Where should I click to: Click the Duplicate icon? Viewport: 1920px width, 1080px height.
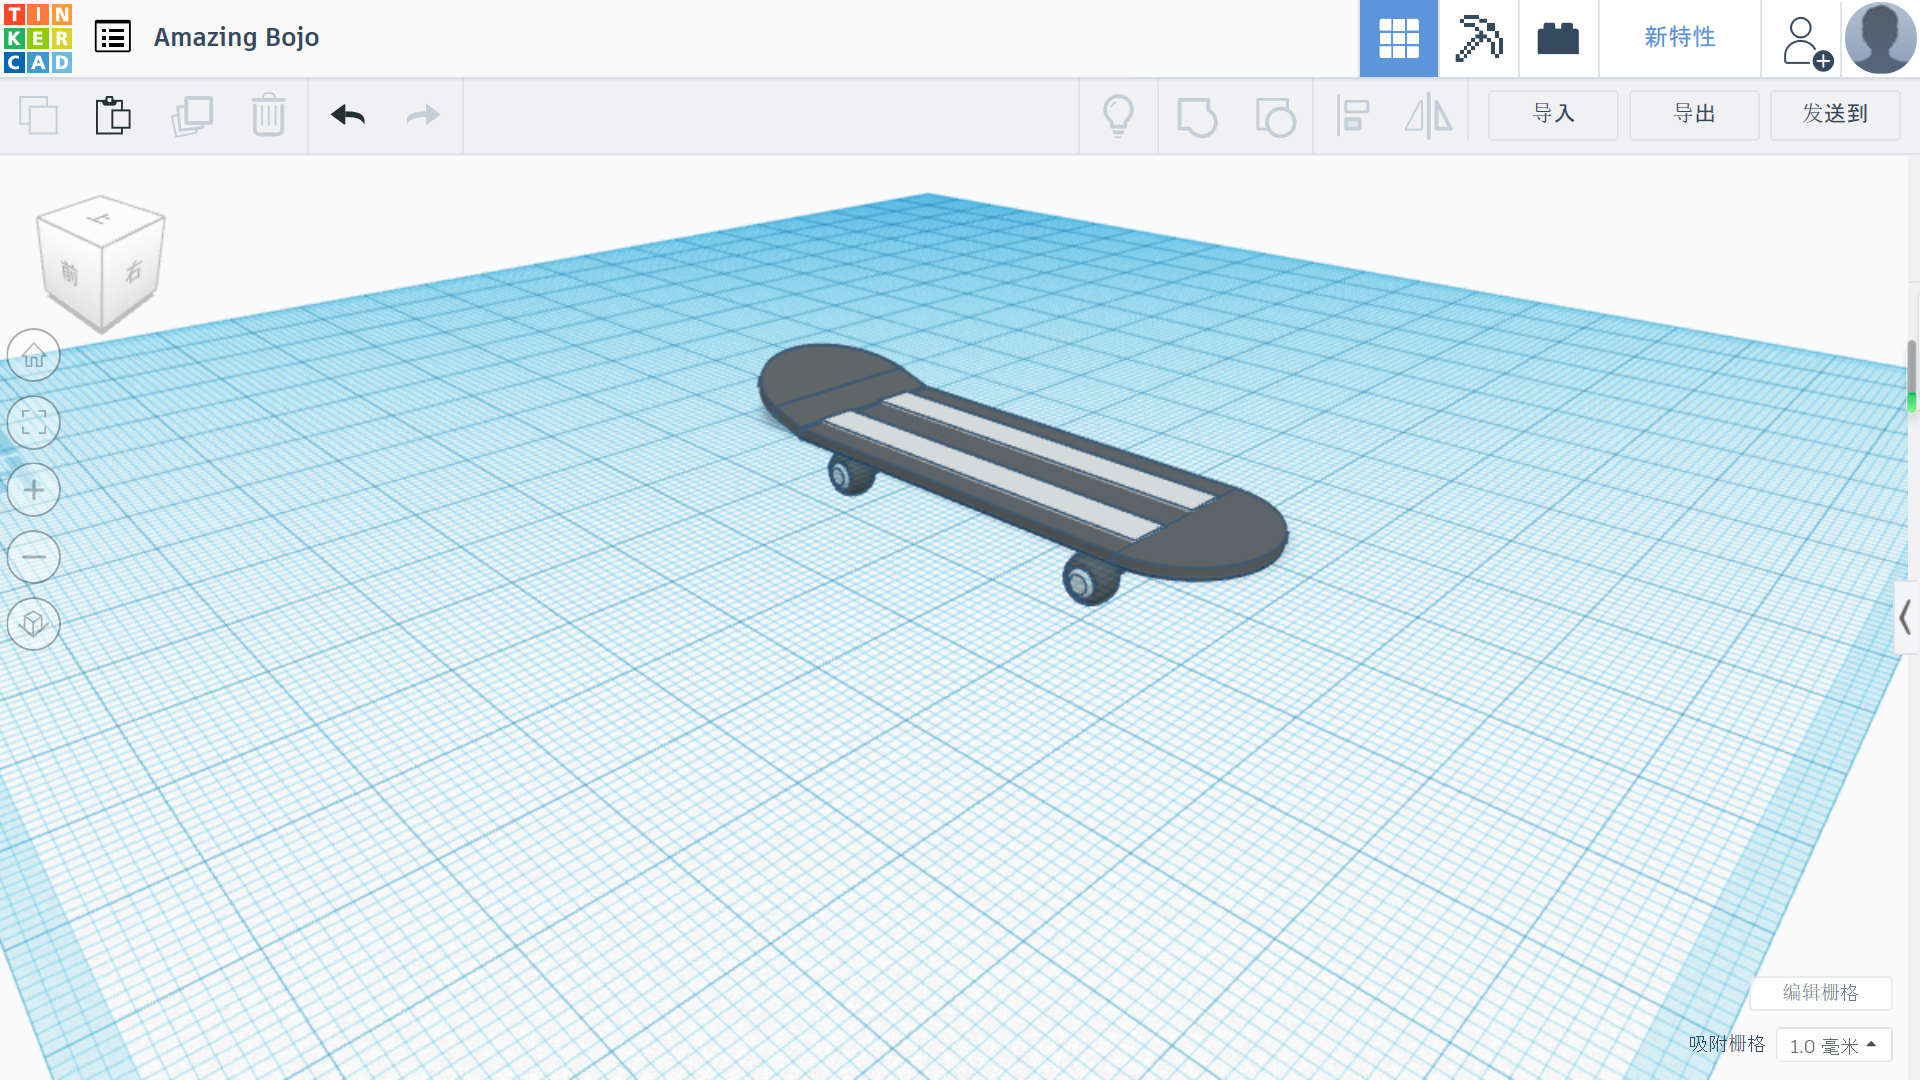(x=192, y=116)
